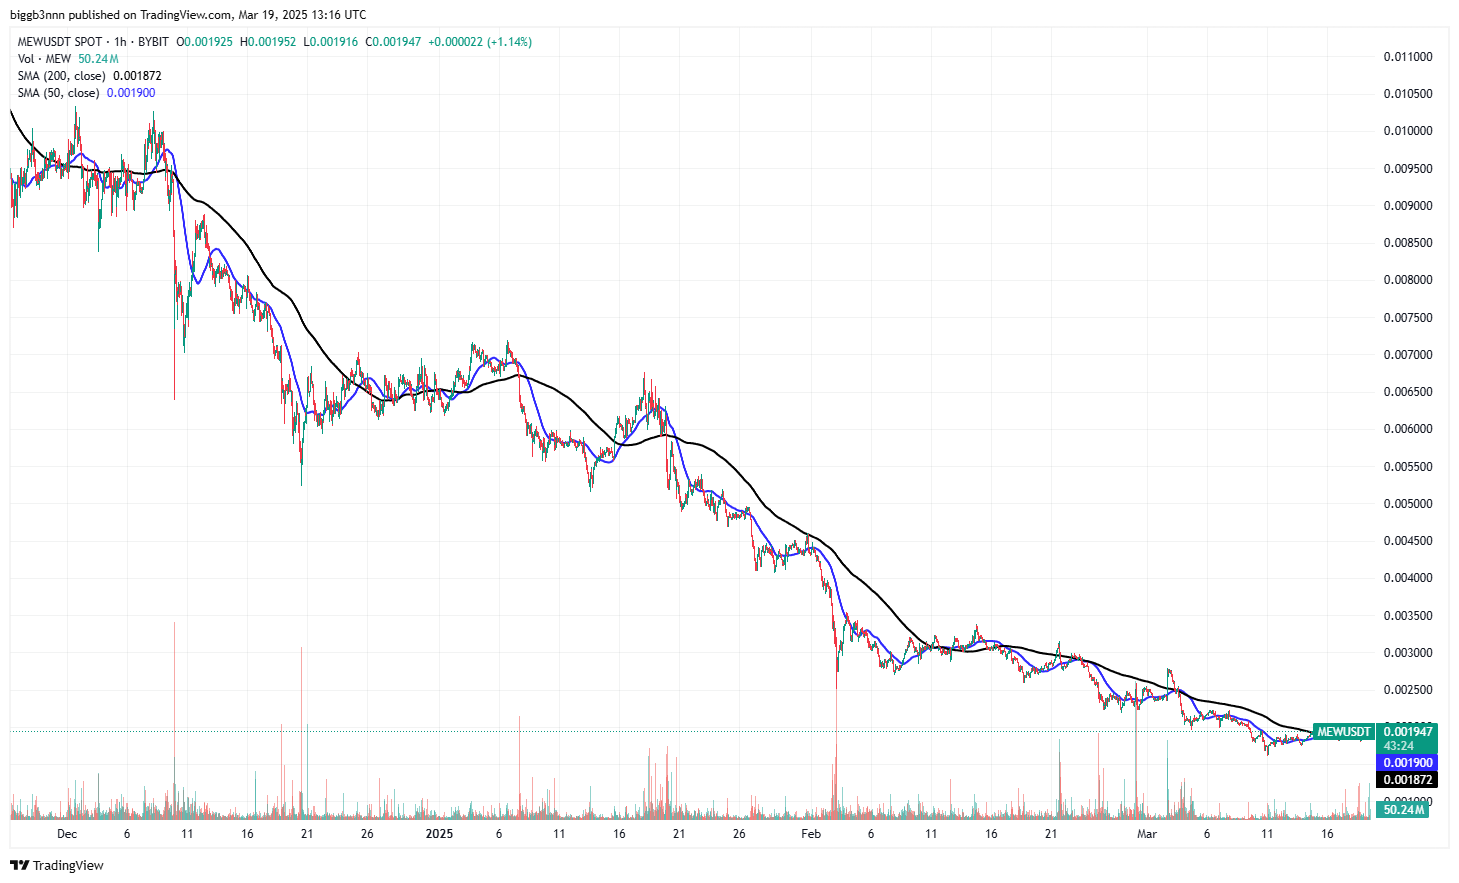Click the close value C0.001947
Image resolution: width=1459 pixels, height=883 pixels.
[393, 42]
